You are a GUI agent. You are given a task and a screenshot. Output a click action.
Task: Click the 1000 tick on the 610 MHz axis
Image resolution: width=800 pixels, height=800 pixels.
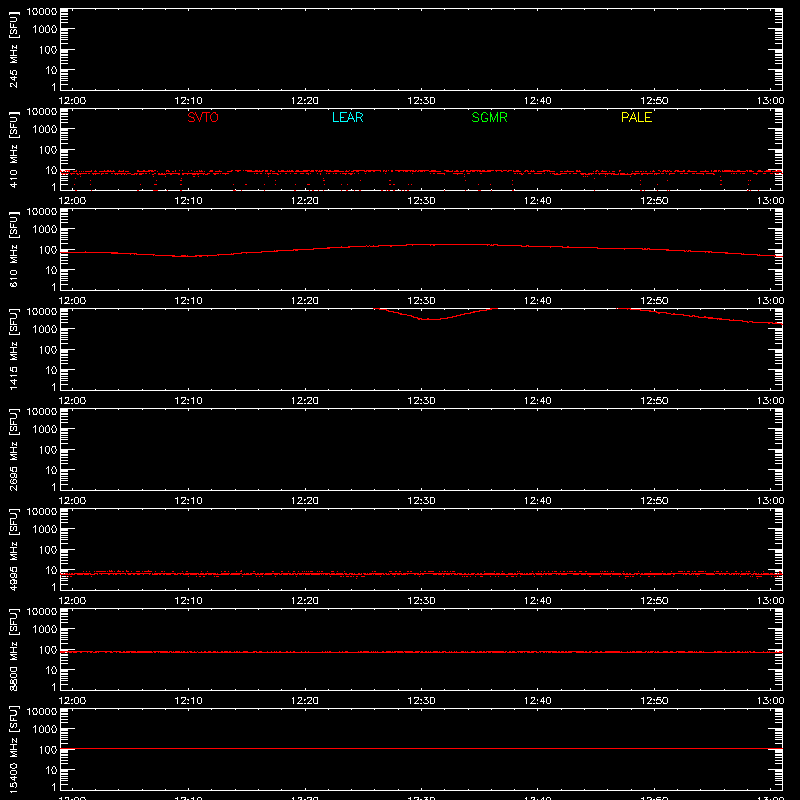point(45,229)
